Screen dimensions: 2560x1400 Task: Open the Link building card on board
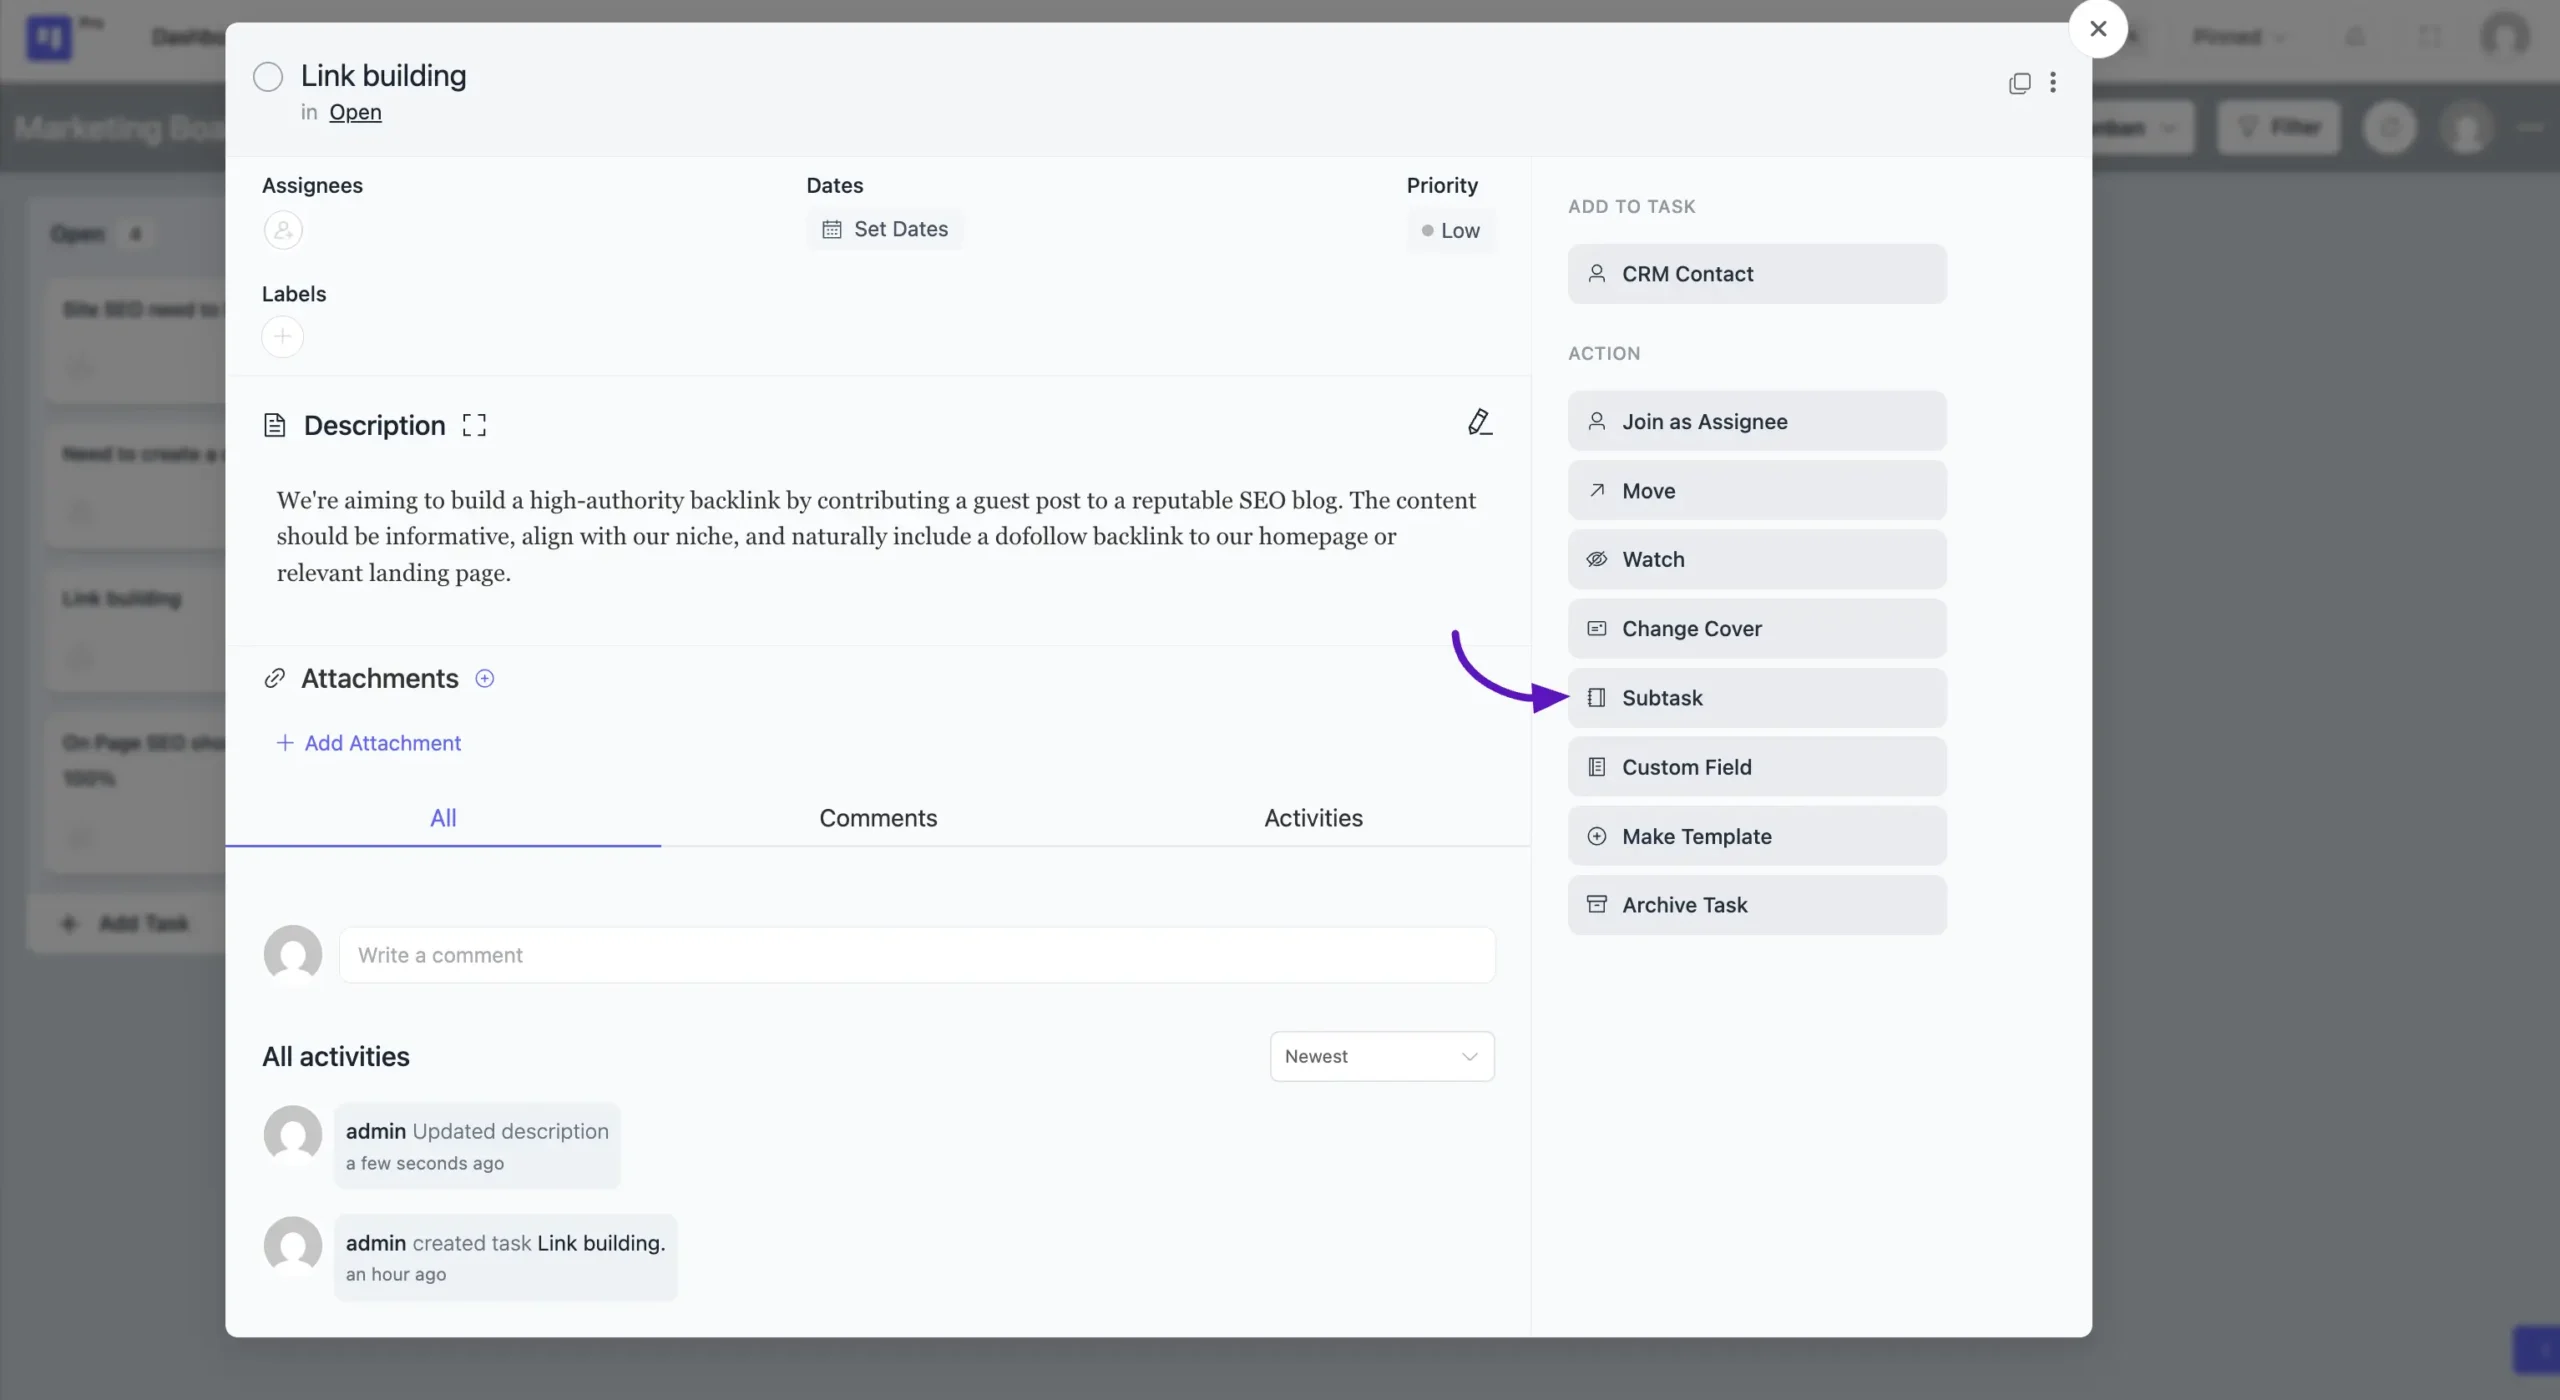(x=136, y=630)
